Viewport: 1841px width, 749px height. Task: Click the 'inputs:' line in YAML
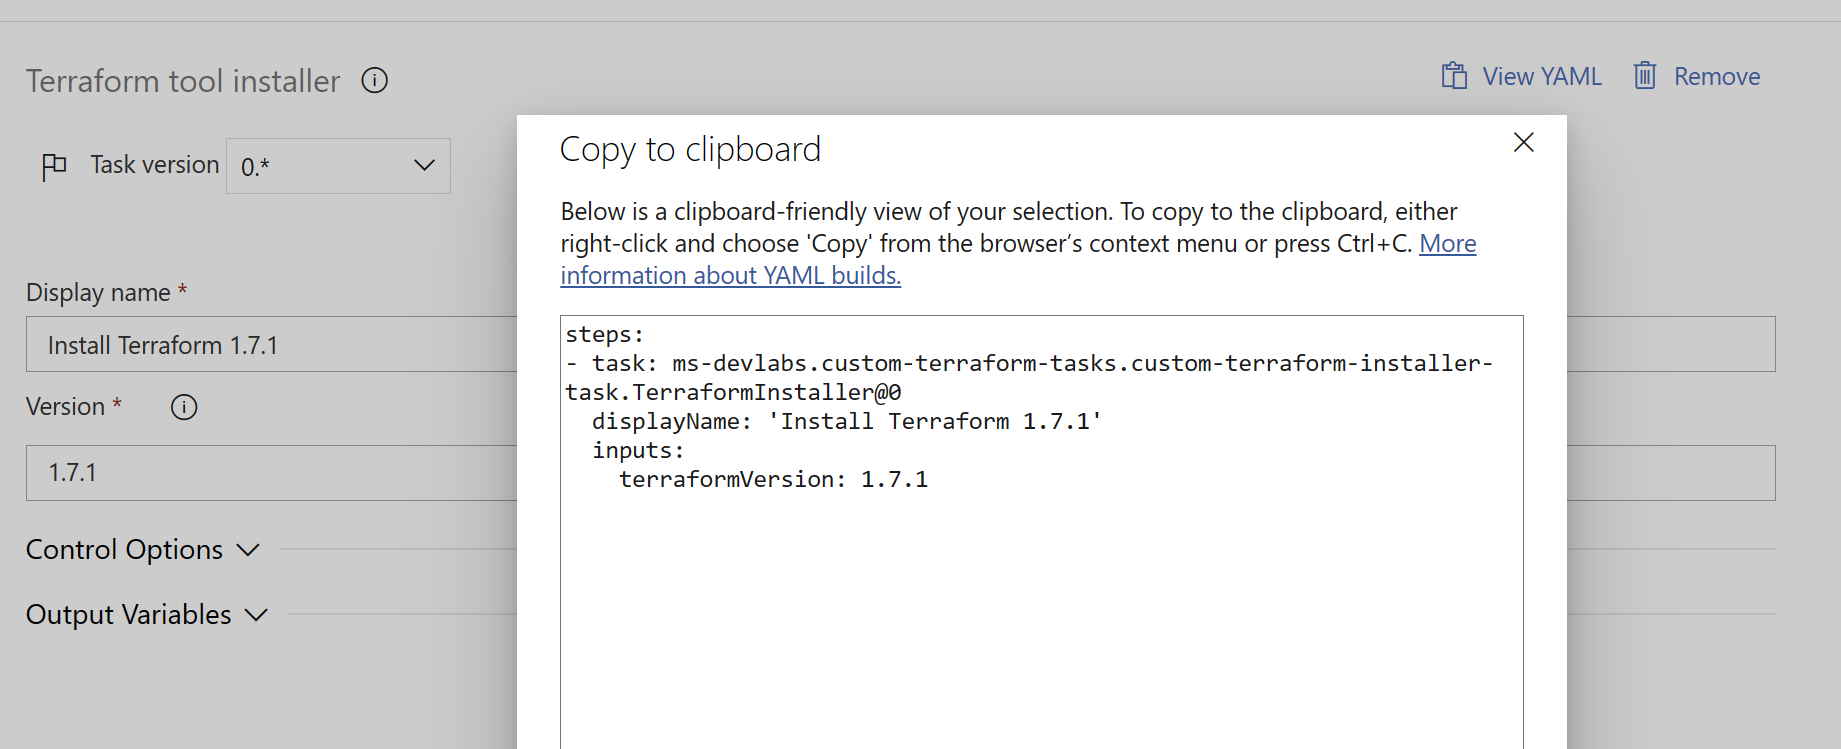[x=638, y=451]
